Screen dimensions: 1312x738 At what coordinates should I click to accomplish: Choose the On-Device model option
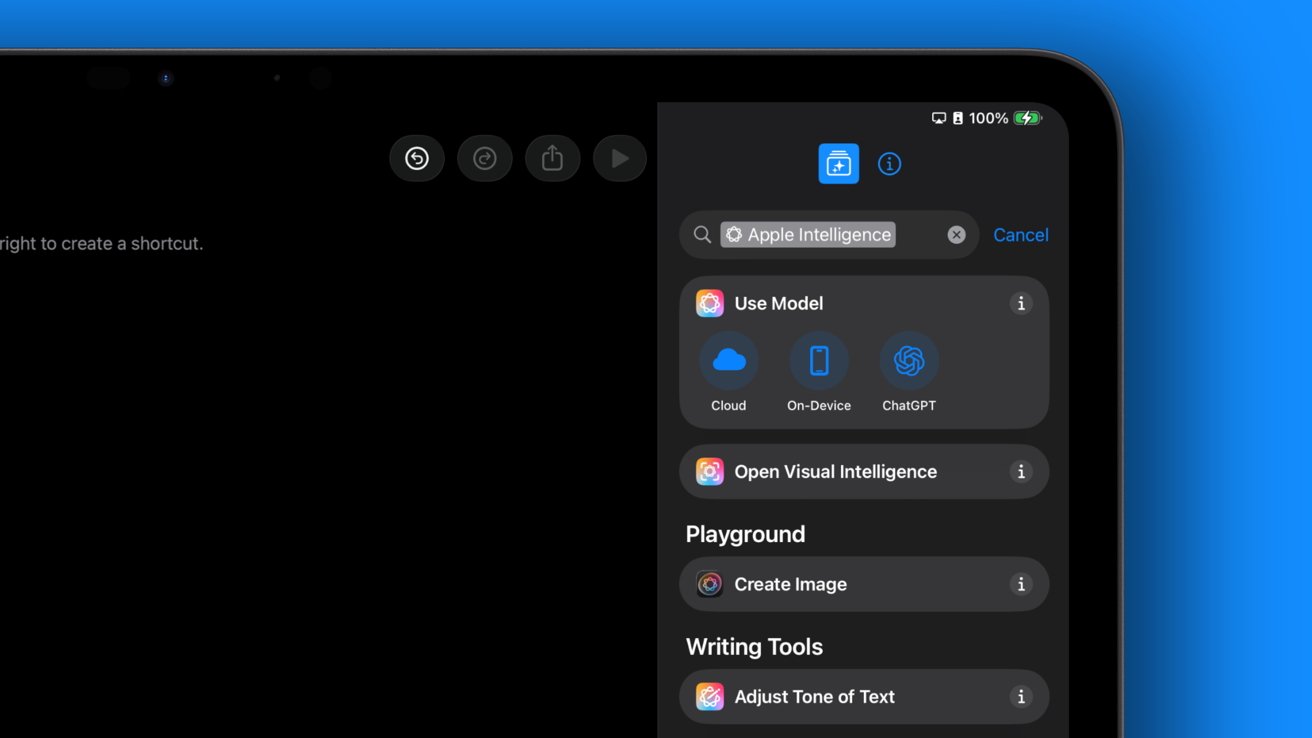[x=819, y=372]
